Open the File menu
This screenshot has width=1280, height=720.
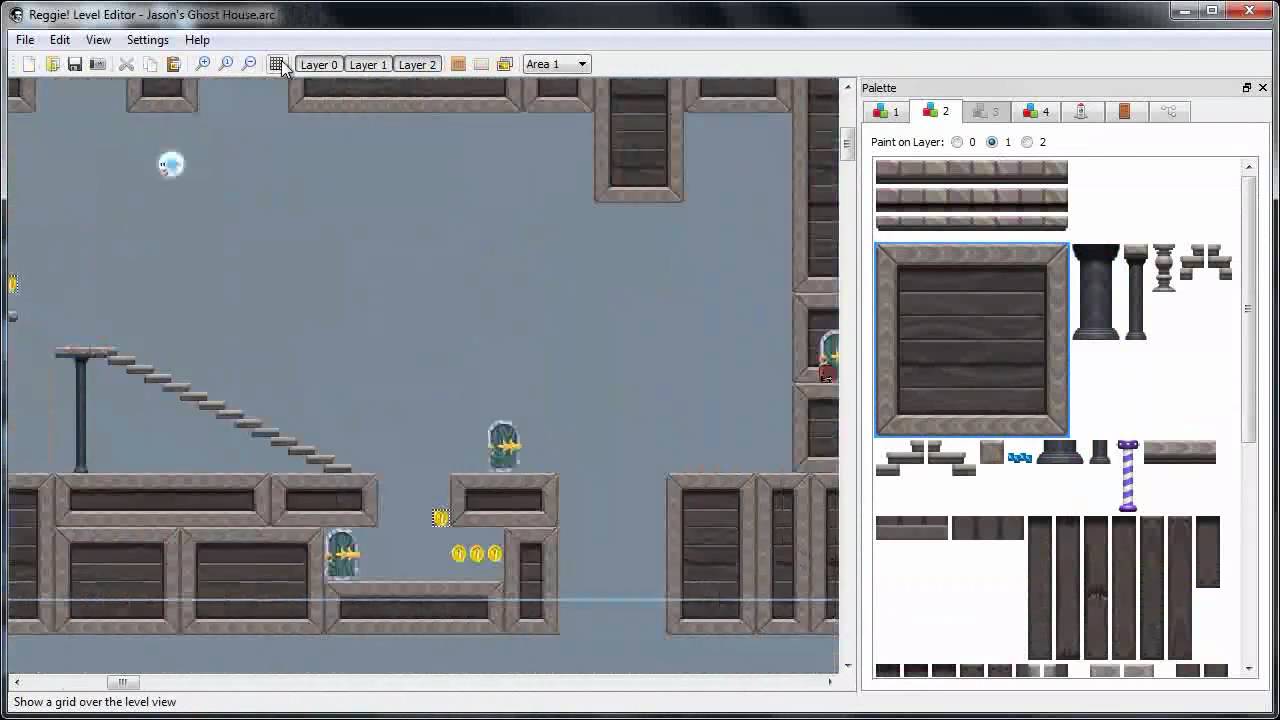[25, 40]
